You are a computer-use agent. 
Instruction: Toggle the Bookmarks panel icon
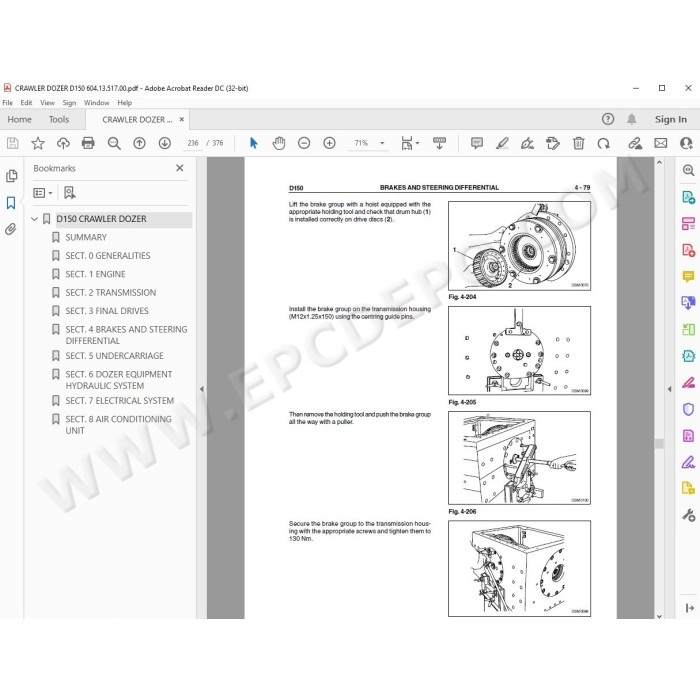tap(11, 203)
